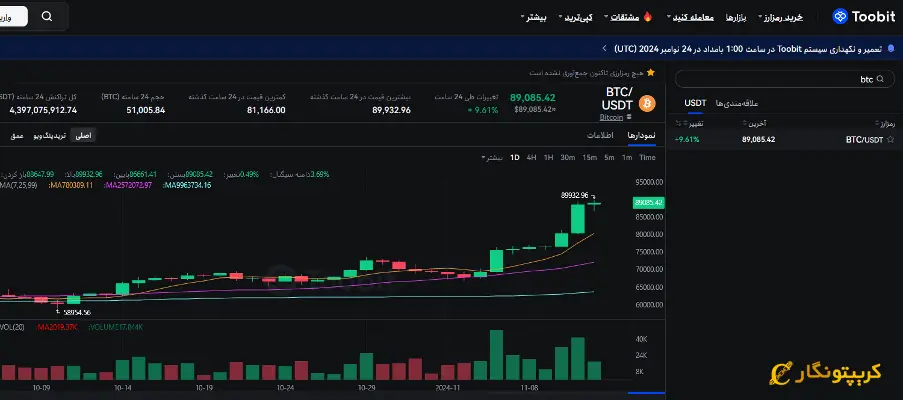Select the 1D chart interval
This screenshot has width=904, height=400.
click(515, 157)
